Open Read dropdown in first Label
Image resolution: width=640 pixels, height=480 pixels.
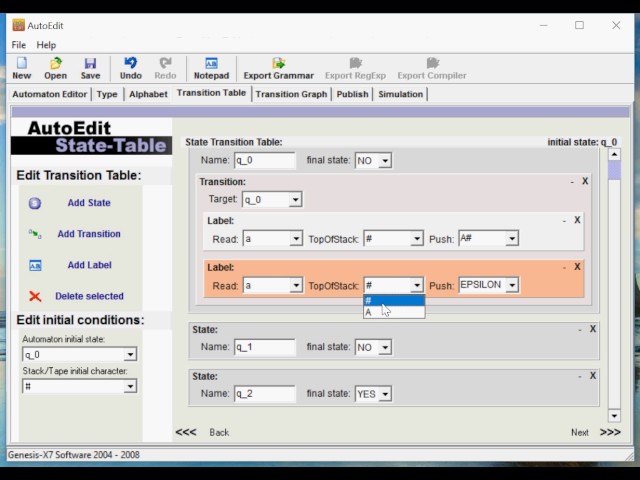click(296, 239)
